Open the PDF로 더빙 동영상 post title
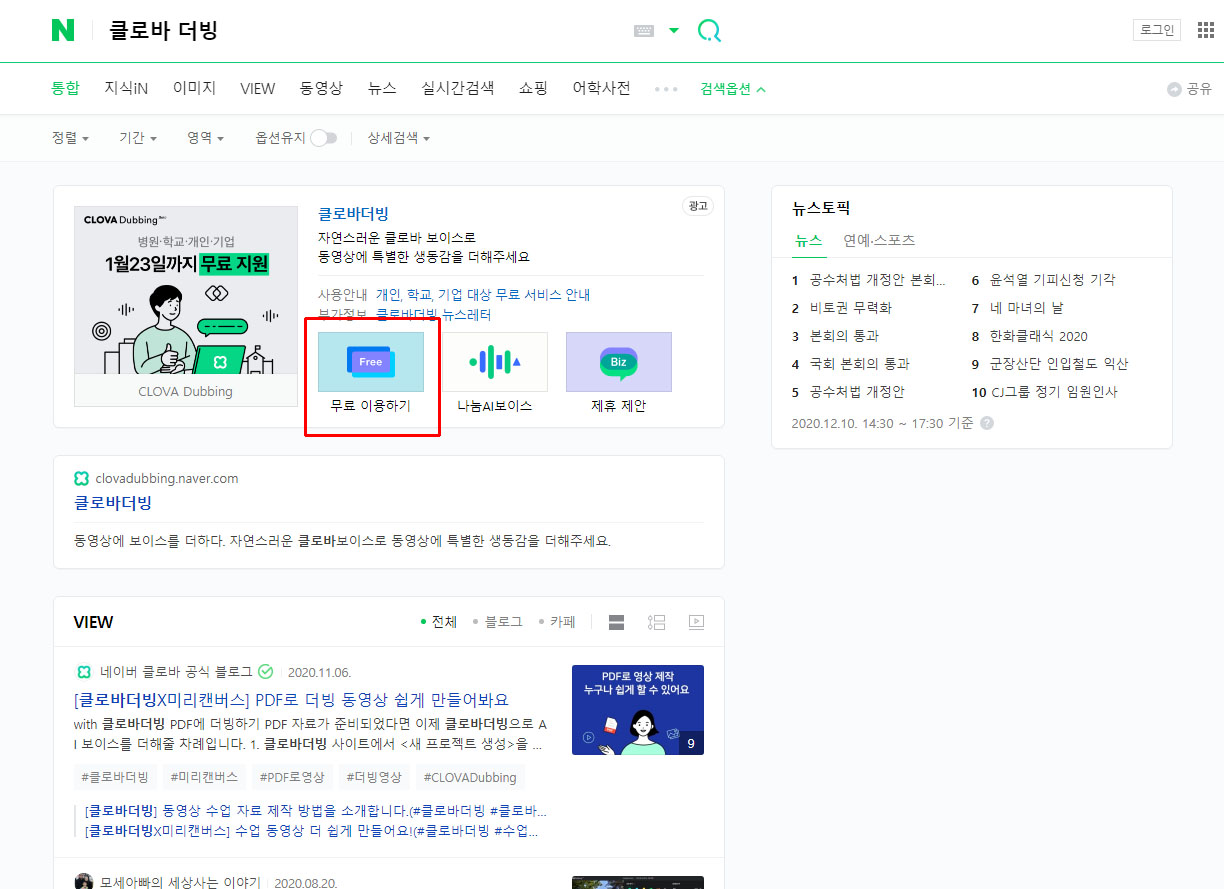Image resolution: width=1224 pixels, height=889 pixels. [x=291, y=699]
